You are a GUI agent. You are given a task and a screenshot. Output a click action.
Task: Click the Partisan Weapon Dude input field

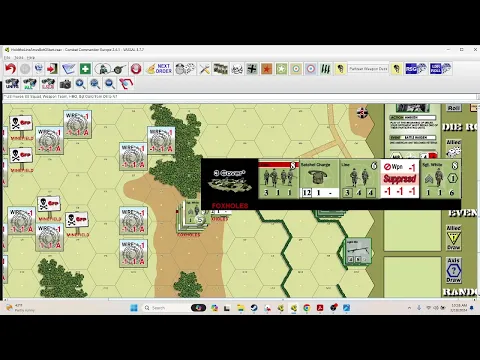click(368, 69)
